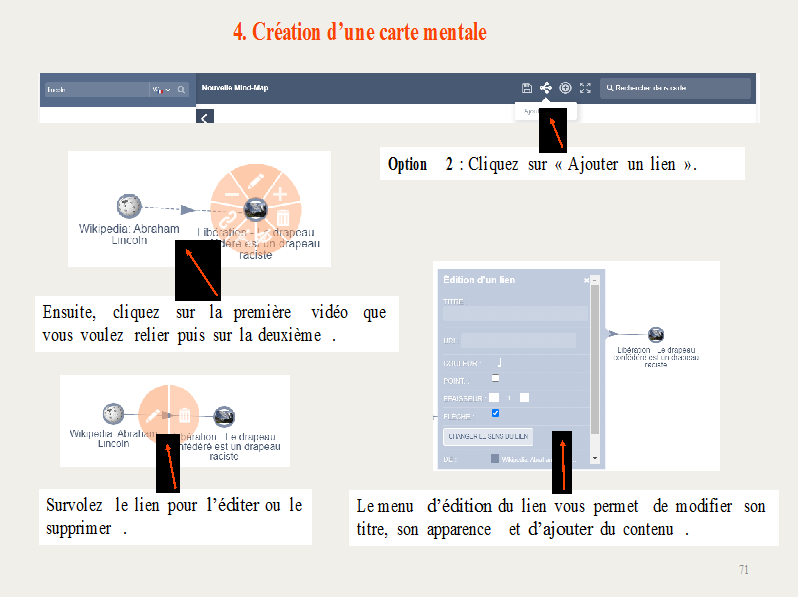
Task: Click the add link icon in toolbar
Action: click(545, 88)
